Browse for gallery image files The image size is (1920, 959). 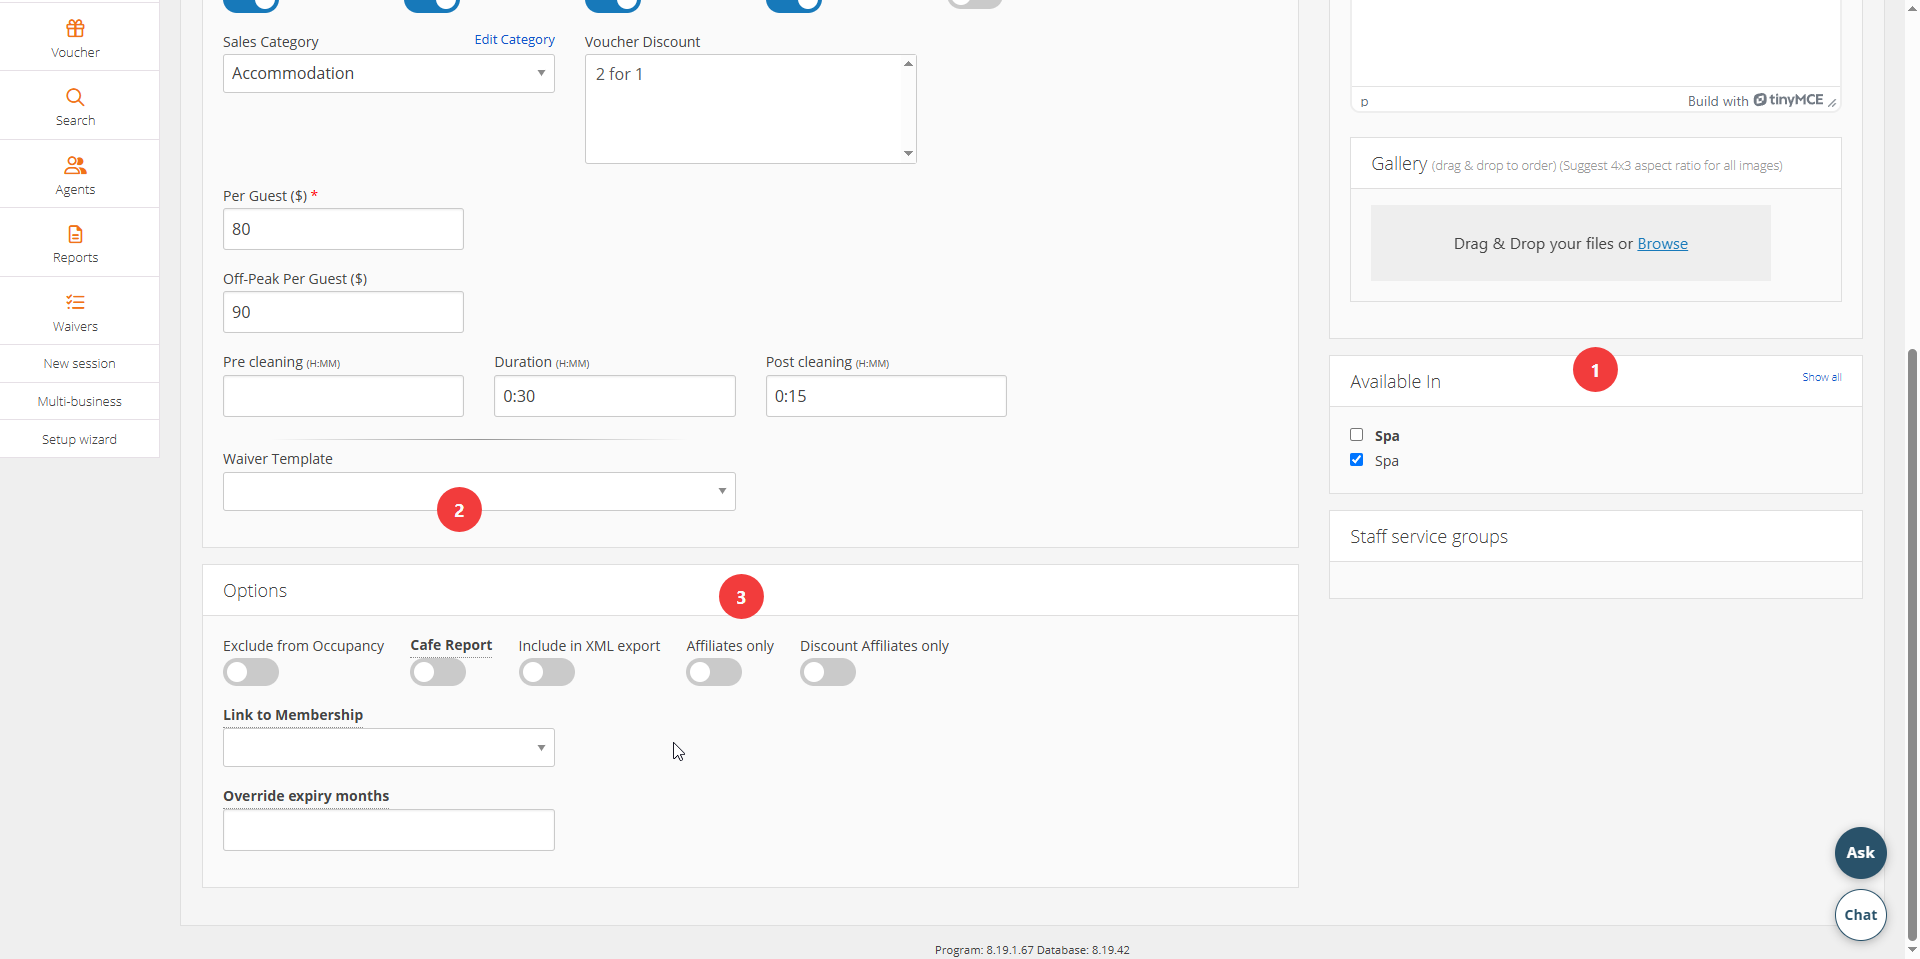coord(1662,244)
